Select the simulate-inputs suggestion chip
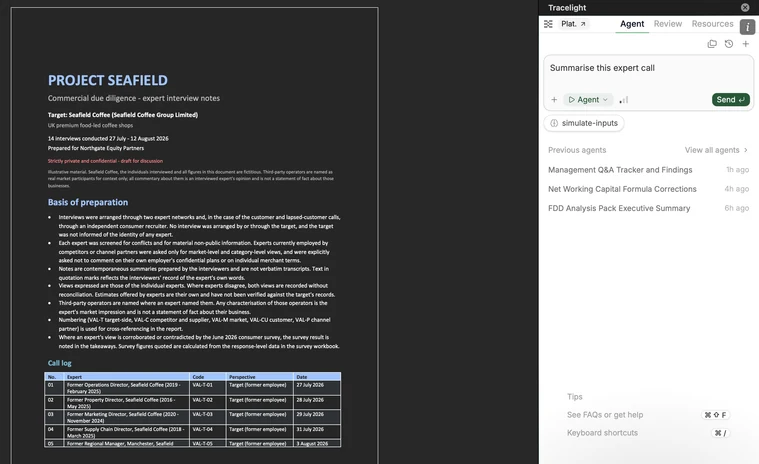Image resolution: width=759 pixels, height=464 pixels. [x=584, y=123]
